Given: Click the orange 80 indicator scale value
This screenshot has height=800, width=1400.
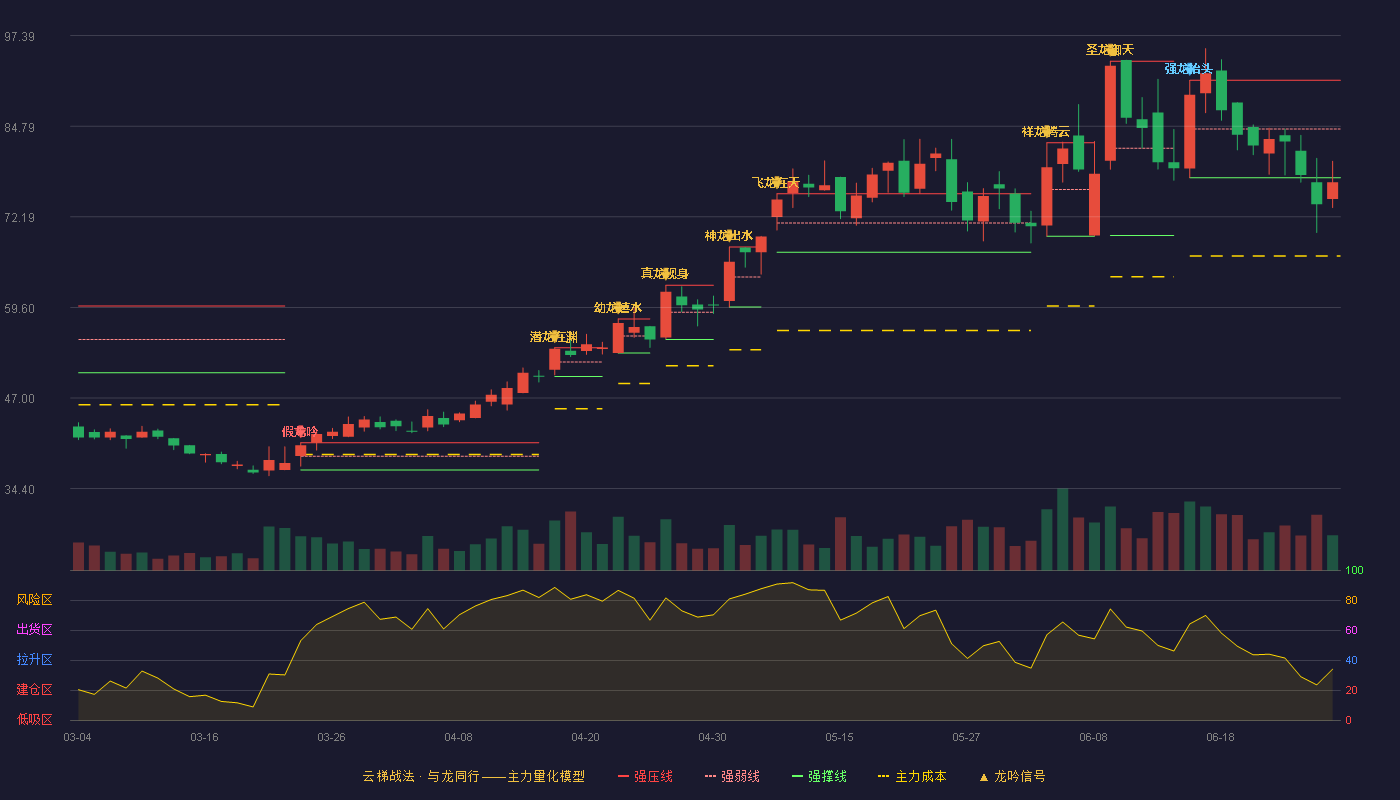Looking at the screenshot, I should (x=1351, y=601).
